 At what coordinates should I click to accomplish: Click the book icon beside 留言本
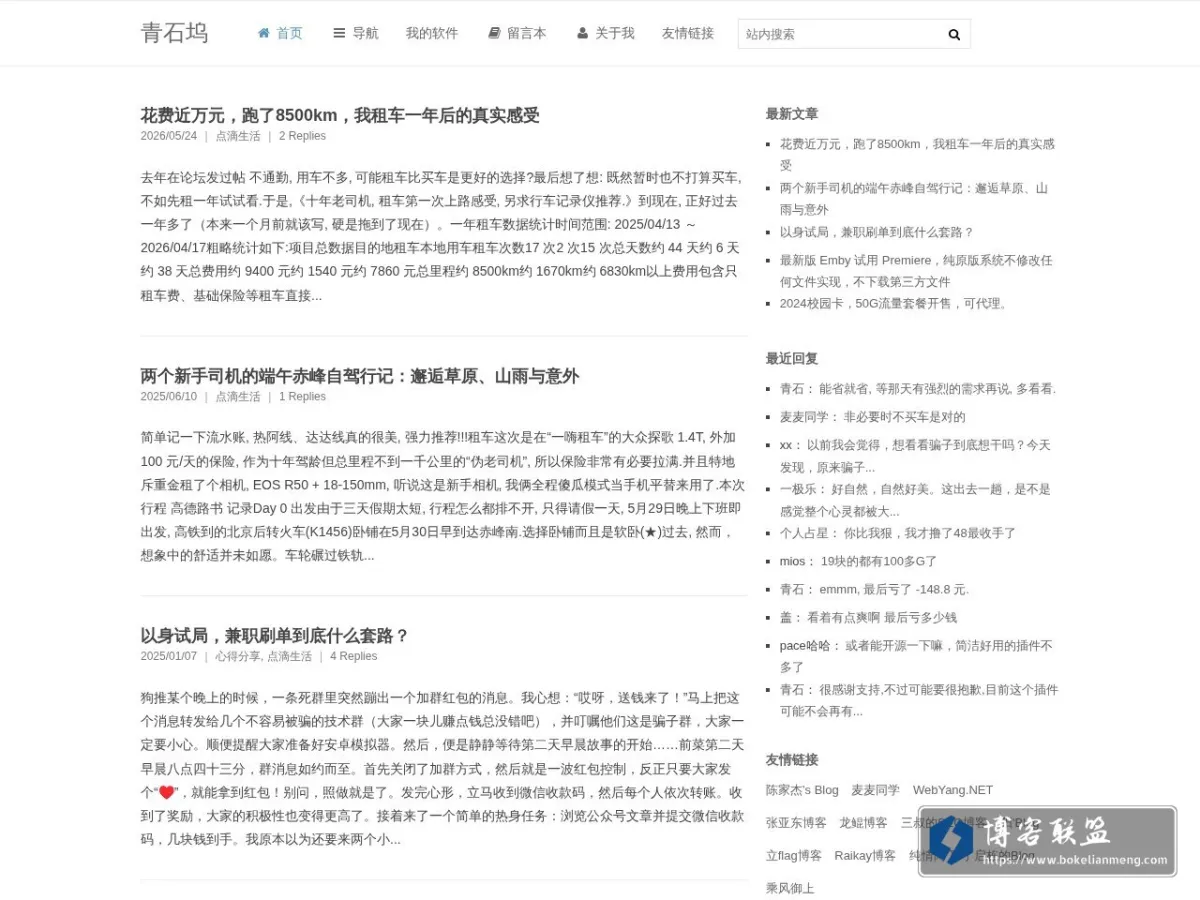point(494,33)
